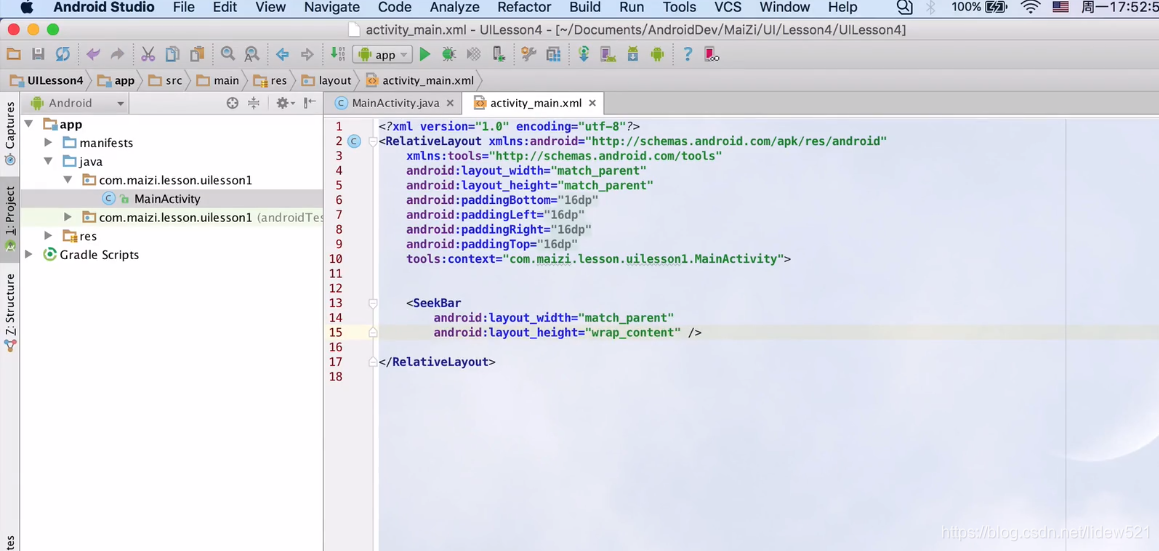Open Project Structure wrench icon

point(528,54)
